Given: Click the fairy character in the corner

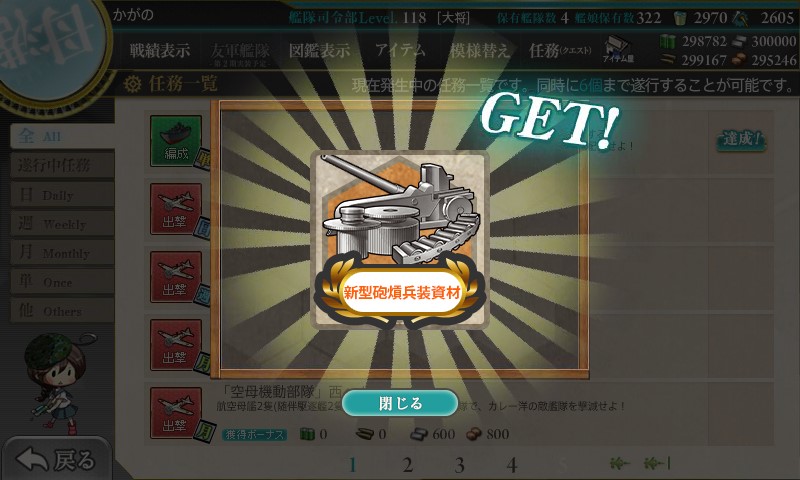Looking at the screenshot, I should pos(56,382).
